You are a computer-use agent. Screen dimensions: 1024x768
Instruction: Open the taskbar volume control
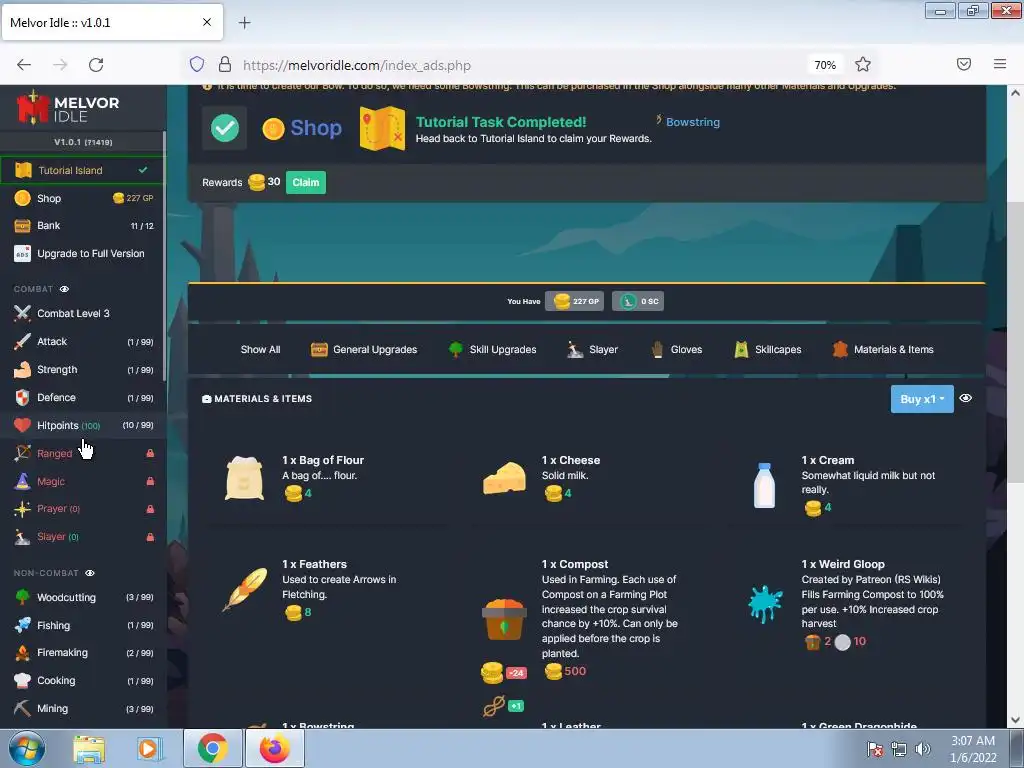(x=923, y=749)
